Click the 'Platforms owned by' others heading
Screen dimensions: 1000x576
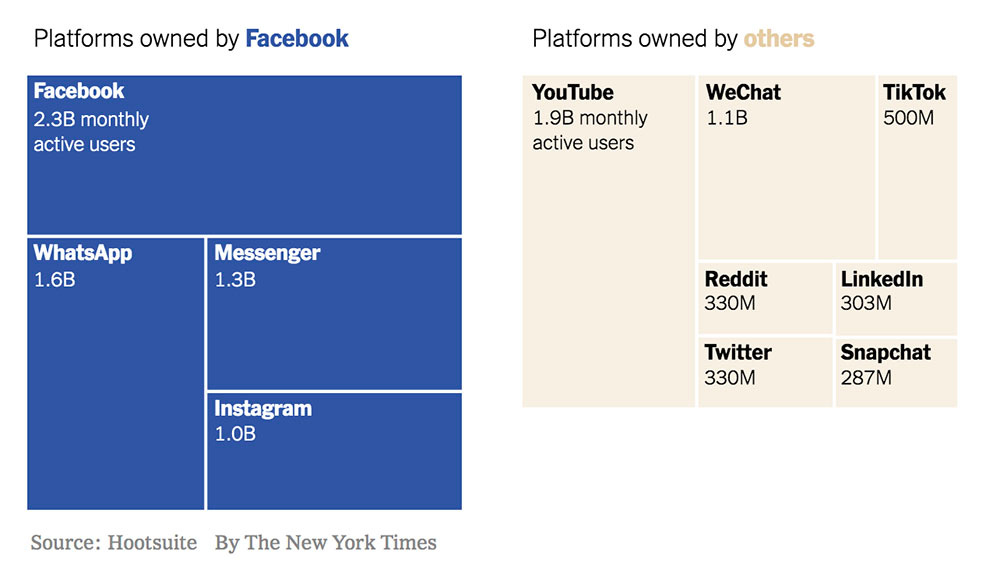[x=673, y=39]
